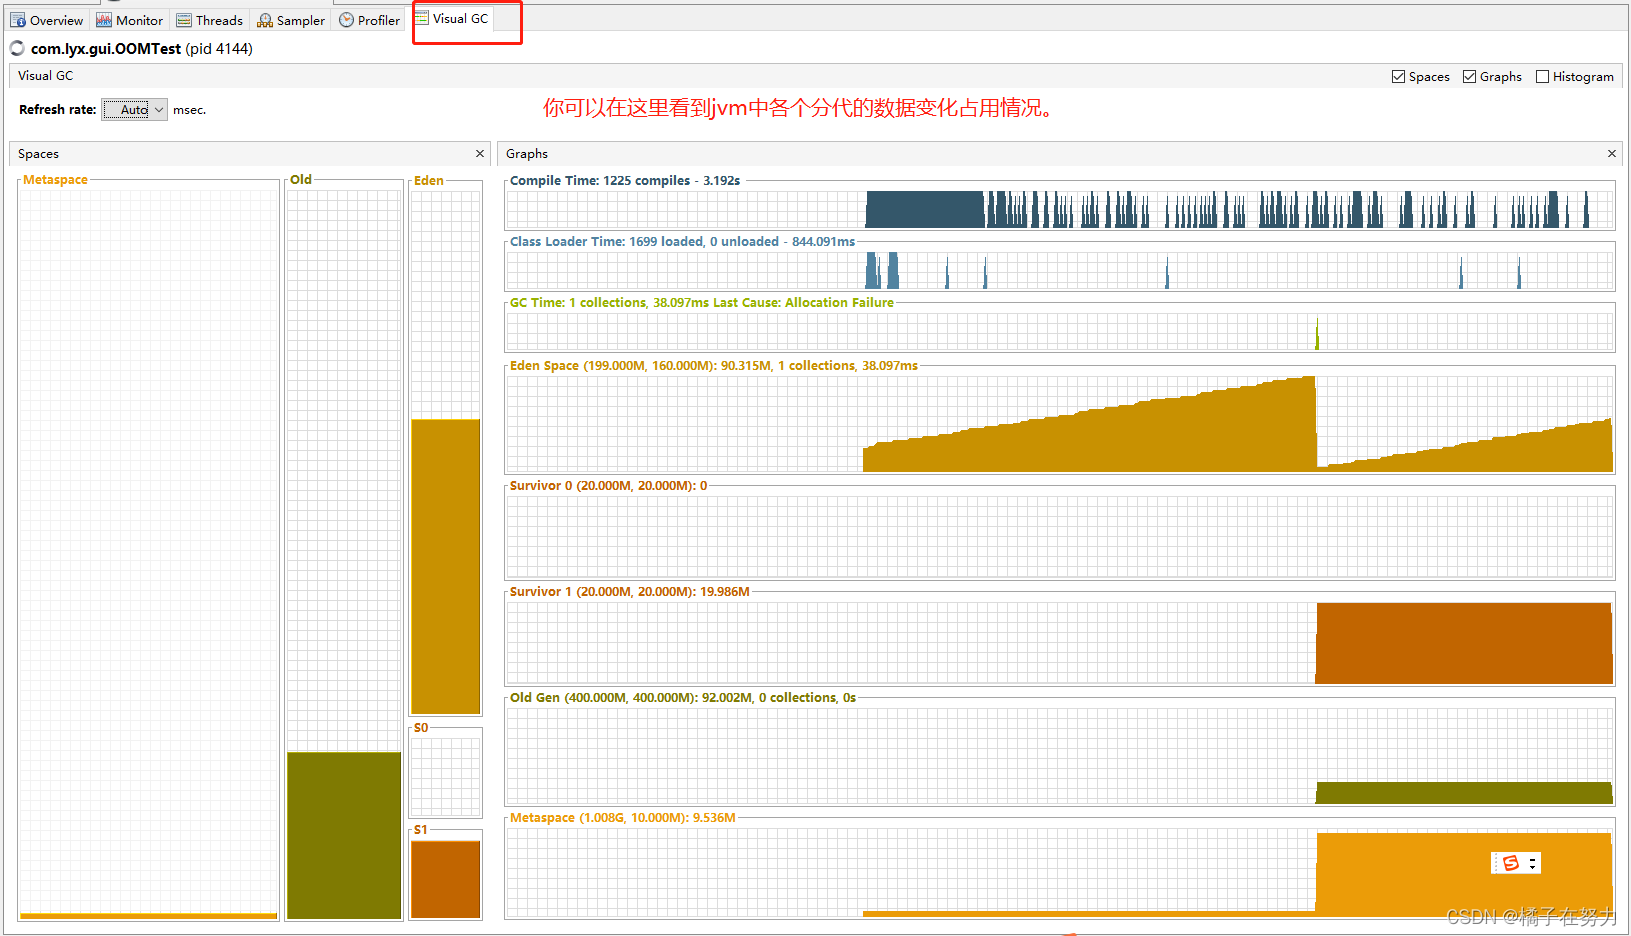The width and height of the screenshot is (1631, 936).
Task: Click the Visual GC section header
Action: (45, 76)
